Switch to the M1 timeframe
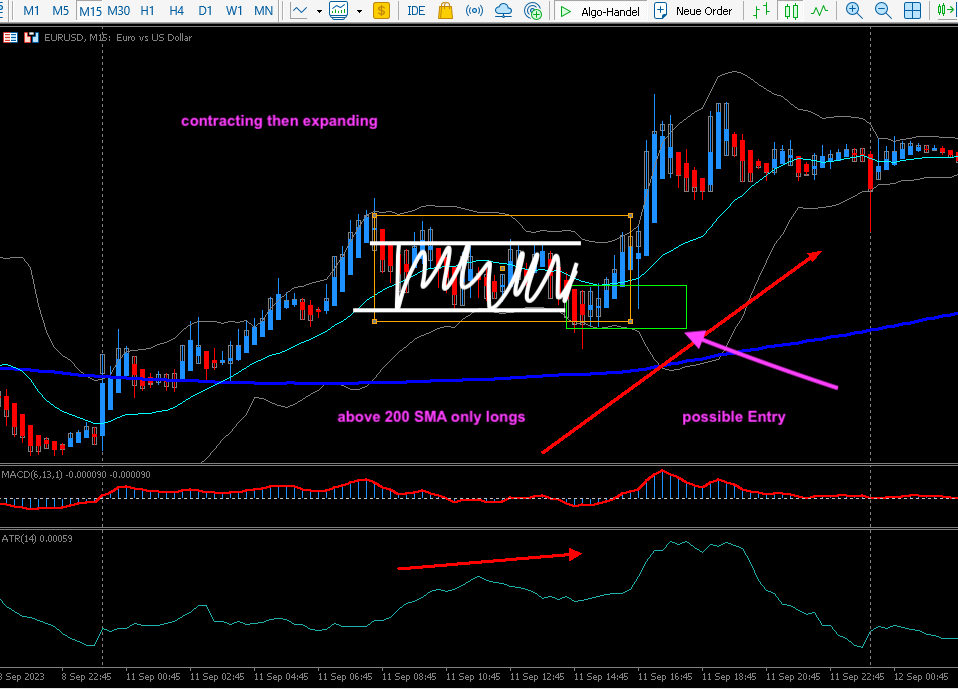 click(31, 10)
